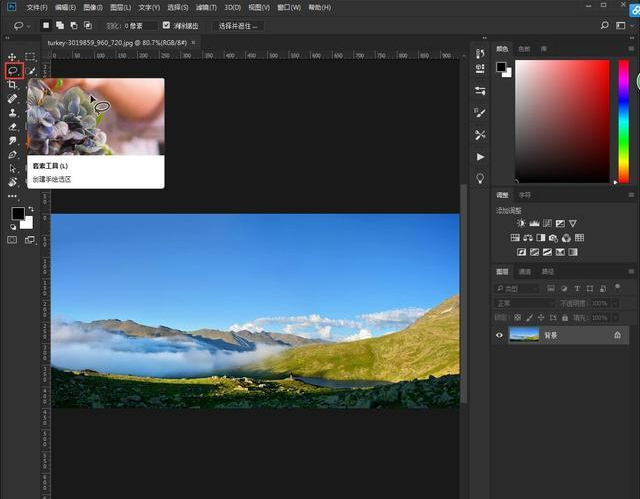Viewport: 640px width, 499px height.
Task: Select the Eraser tool
Action: coord(12,127)
